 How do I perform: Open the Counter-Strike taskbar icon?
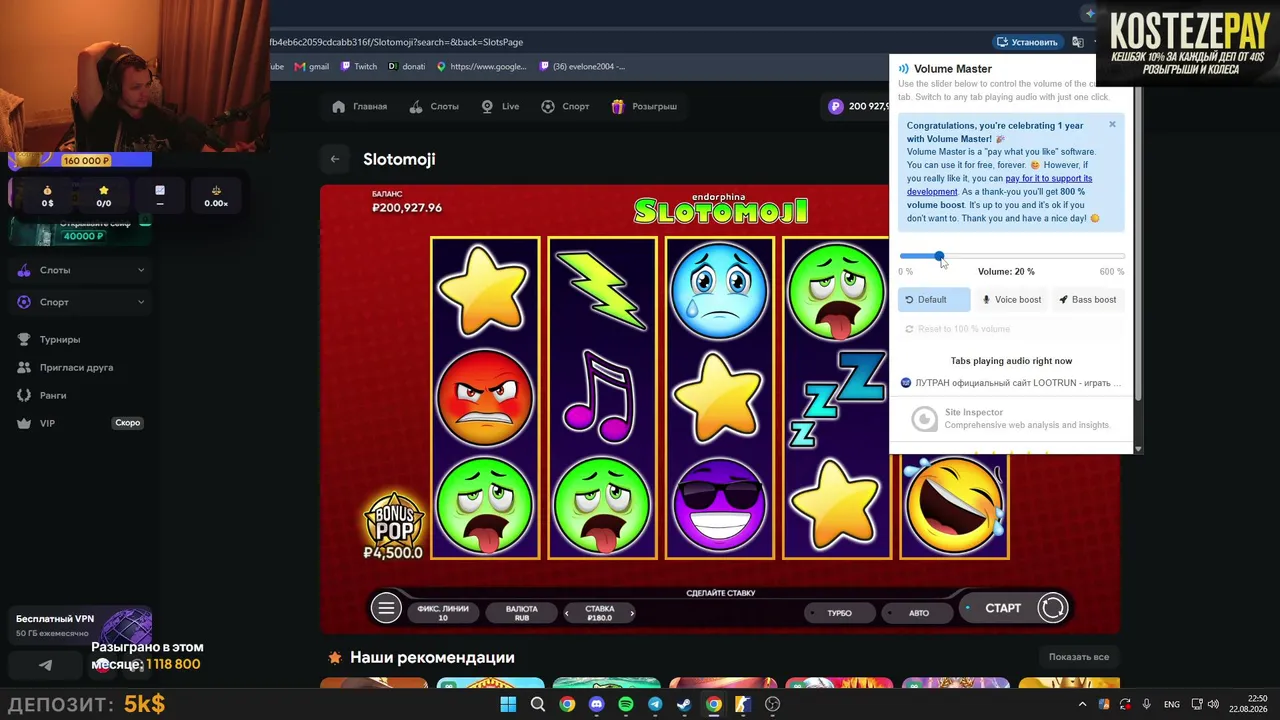(x=743, y=704)
